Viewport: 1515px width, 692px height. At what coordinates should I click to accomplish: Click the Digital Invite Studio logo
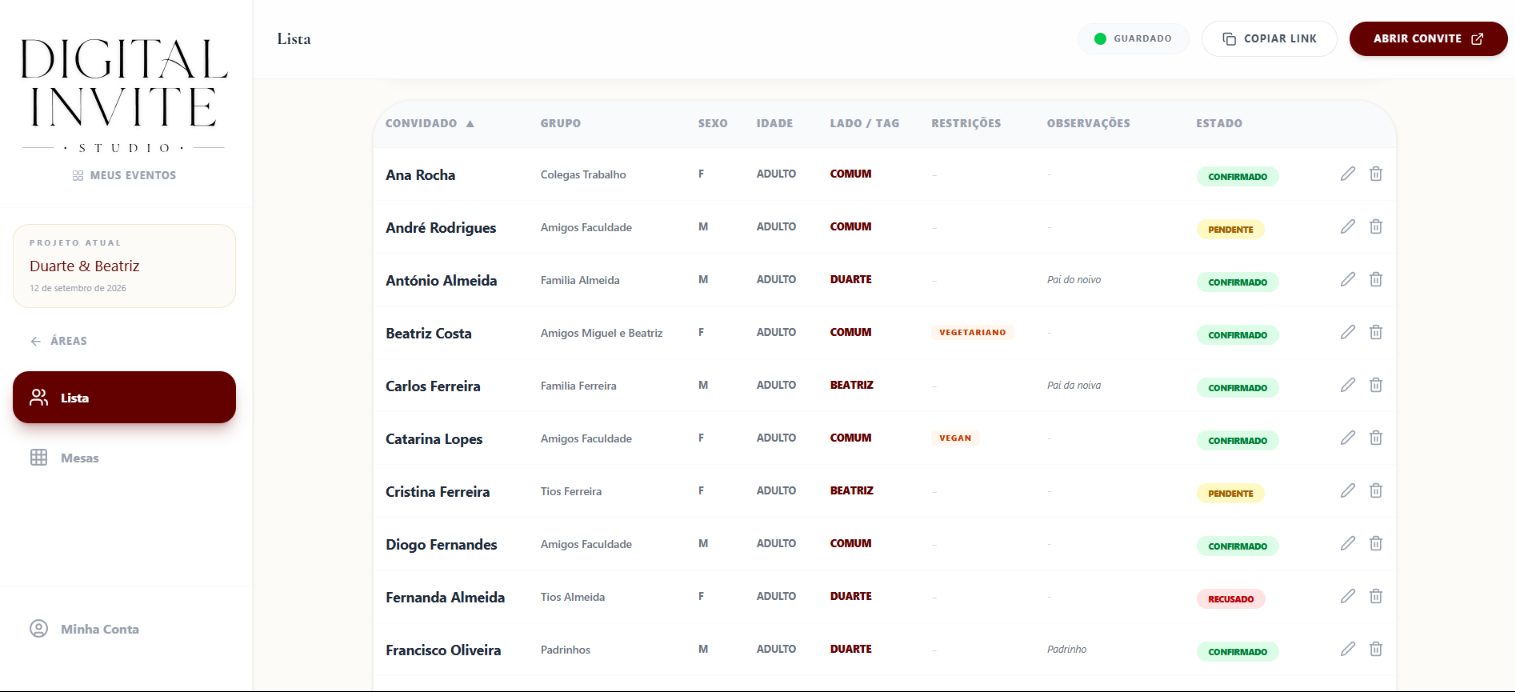[x=124, y=95]
